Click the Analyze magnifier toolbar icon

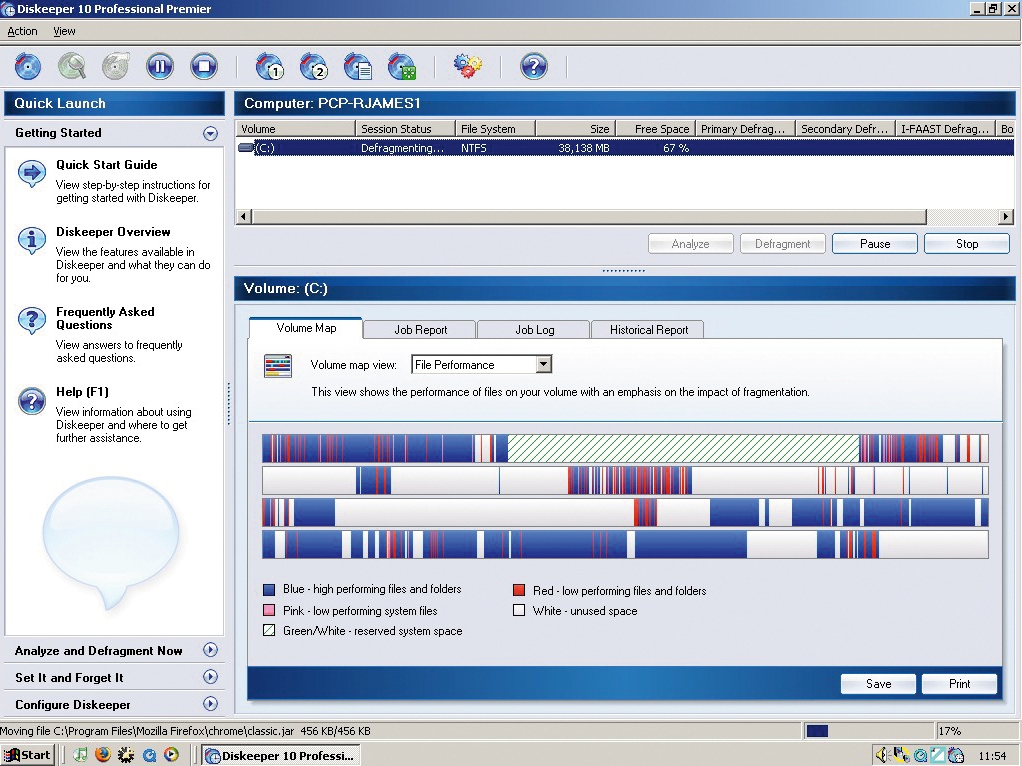(x=72, y=66)
